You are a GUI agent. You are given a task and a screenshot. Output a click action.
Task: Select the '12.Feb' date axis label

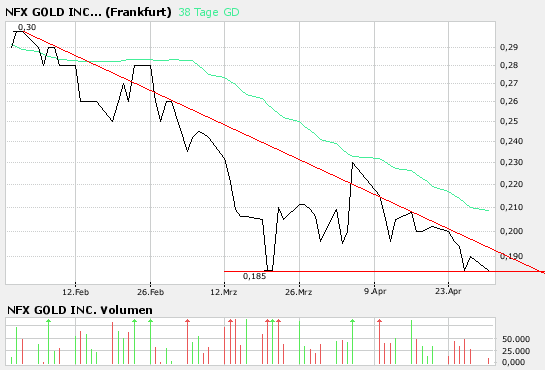75,292
